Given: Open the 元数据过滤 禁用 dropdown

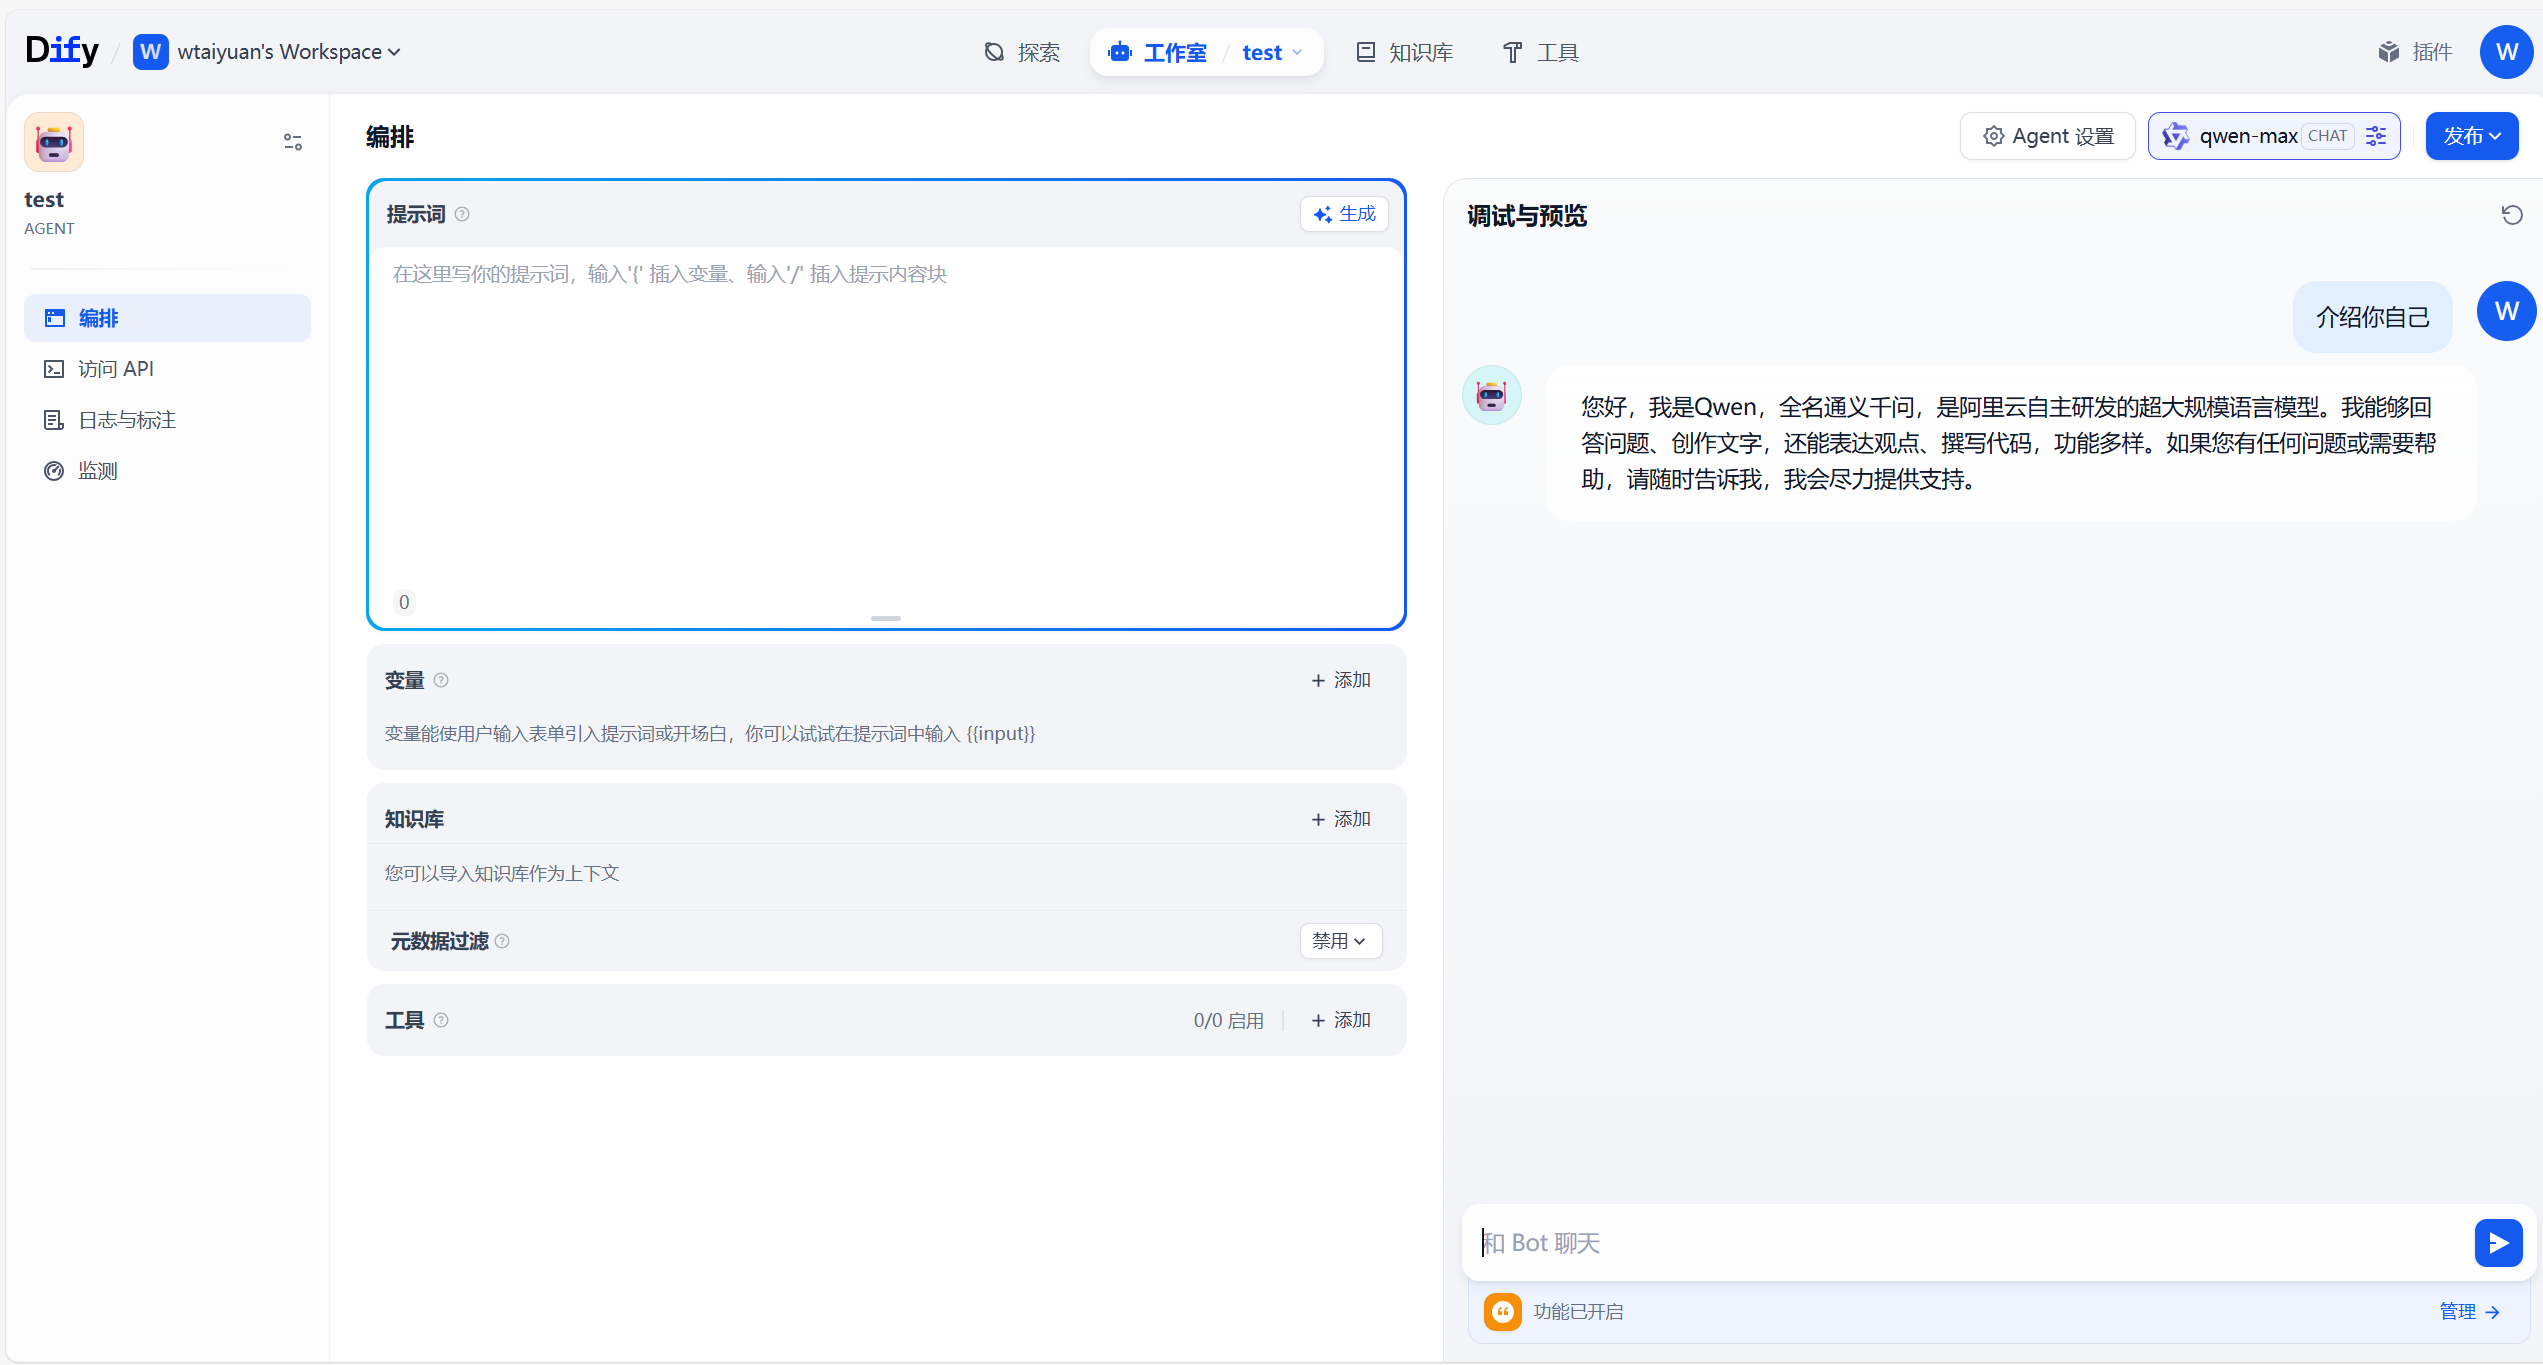Looking at the screenshot, I should [x=1340, y=941].
